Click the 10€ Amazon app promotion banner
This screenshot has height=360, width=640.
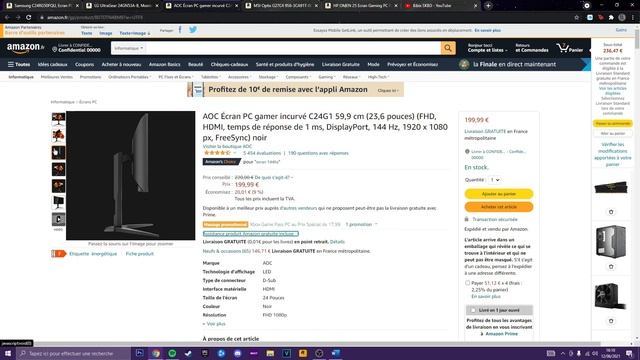pyautogui.click(x=296, y=89)
